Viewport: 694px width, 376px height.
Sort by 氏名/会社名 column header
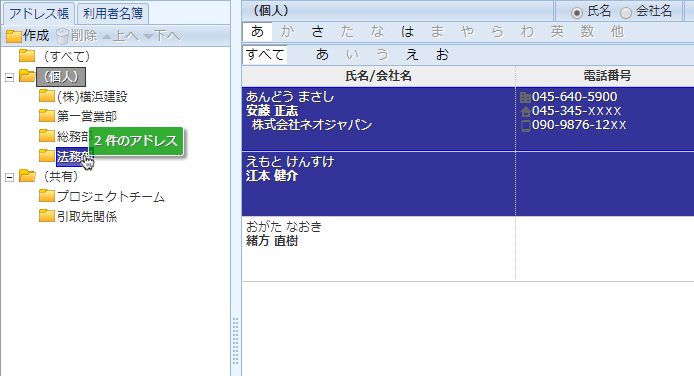pyautogui.click(x=378, y=76)
